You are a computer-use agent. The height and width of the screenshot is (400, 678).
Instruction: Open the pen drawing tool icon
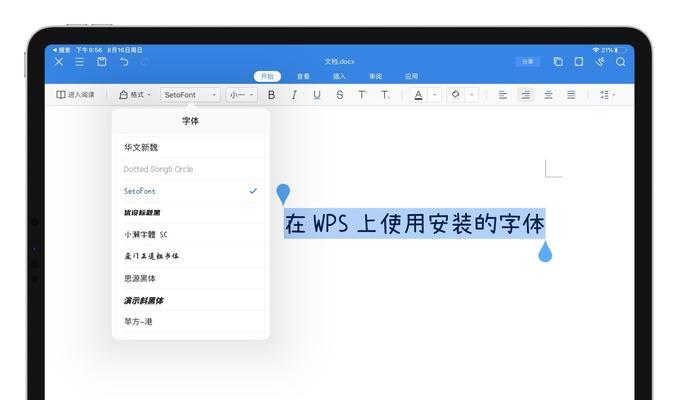tap(600, 62)
